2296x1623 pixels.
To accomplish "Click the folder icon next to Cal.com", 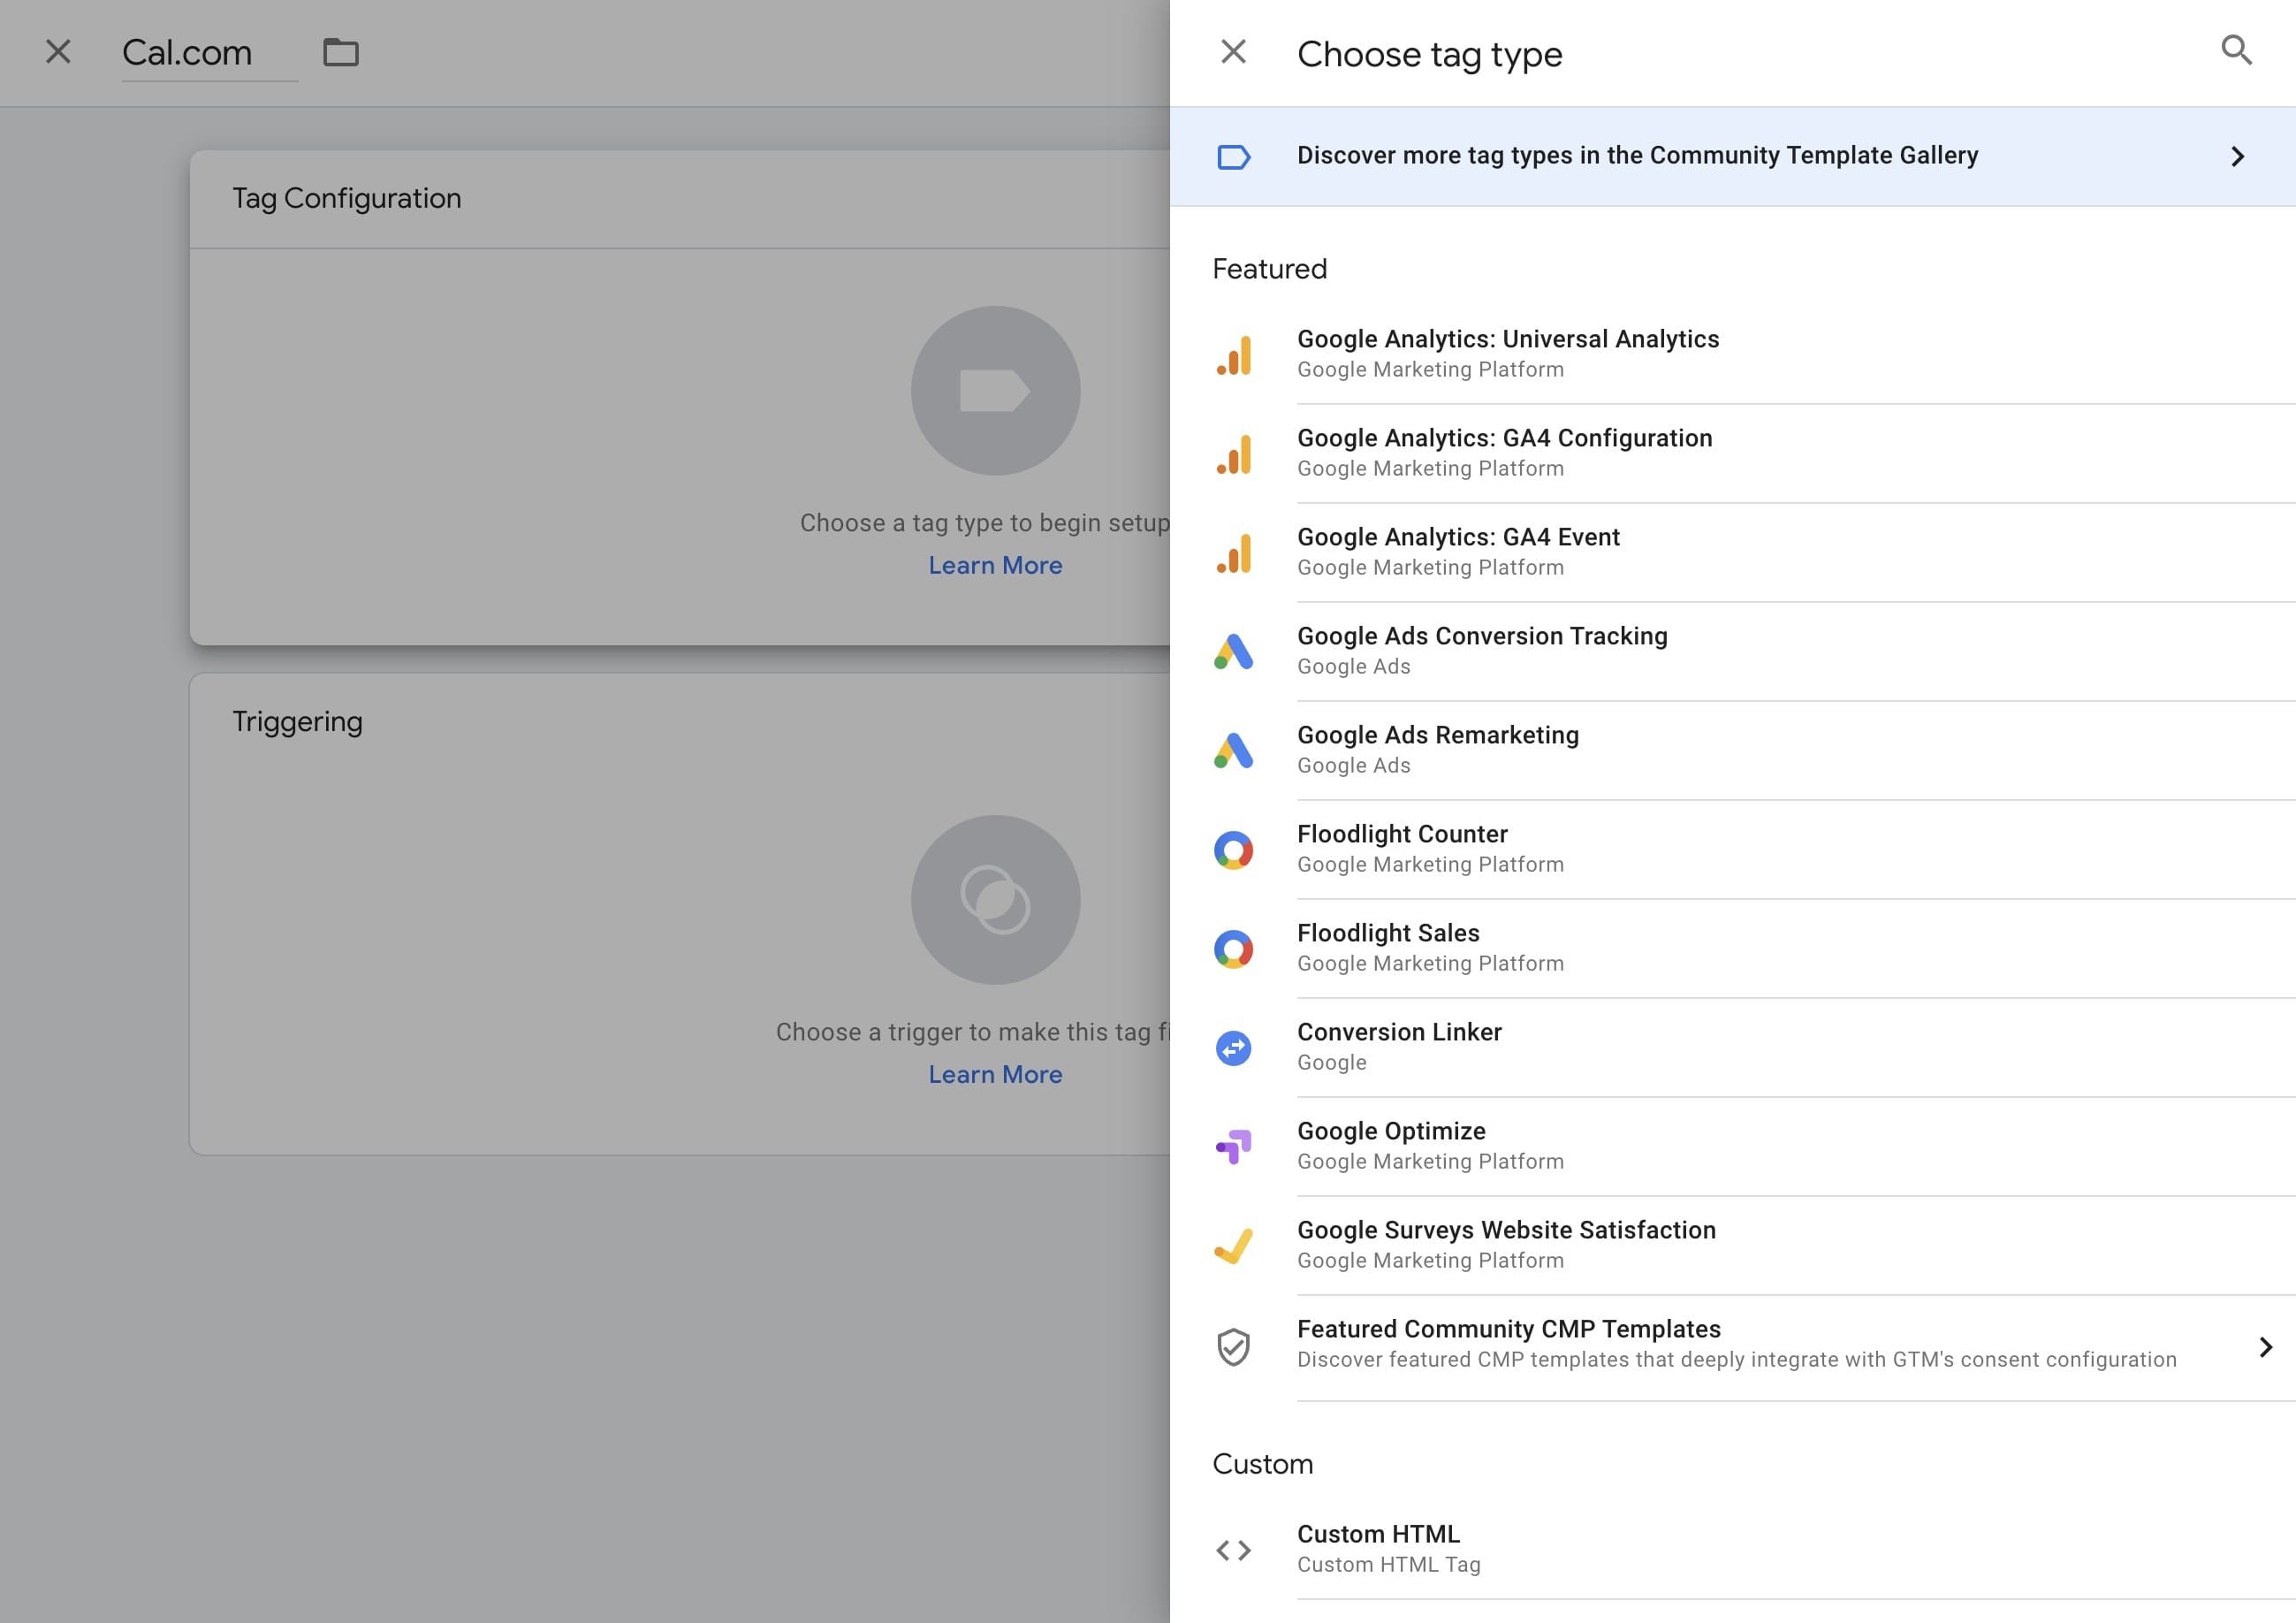I will click(x=343, y=53).
